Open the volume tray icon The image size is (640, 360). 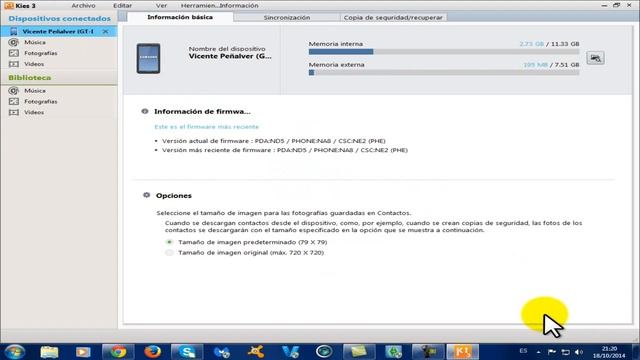[x=579, y=352]
